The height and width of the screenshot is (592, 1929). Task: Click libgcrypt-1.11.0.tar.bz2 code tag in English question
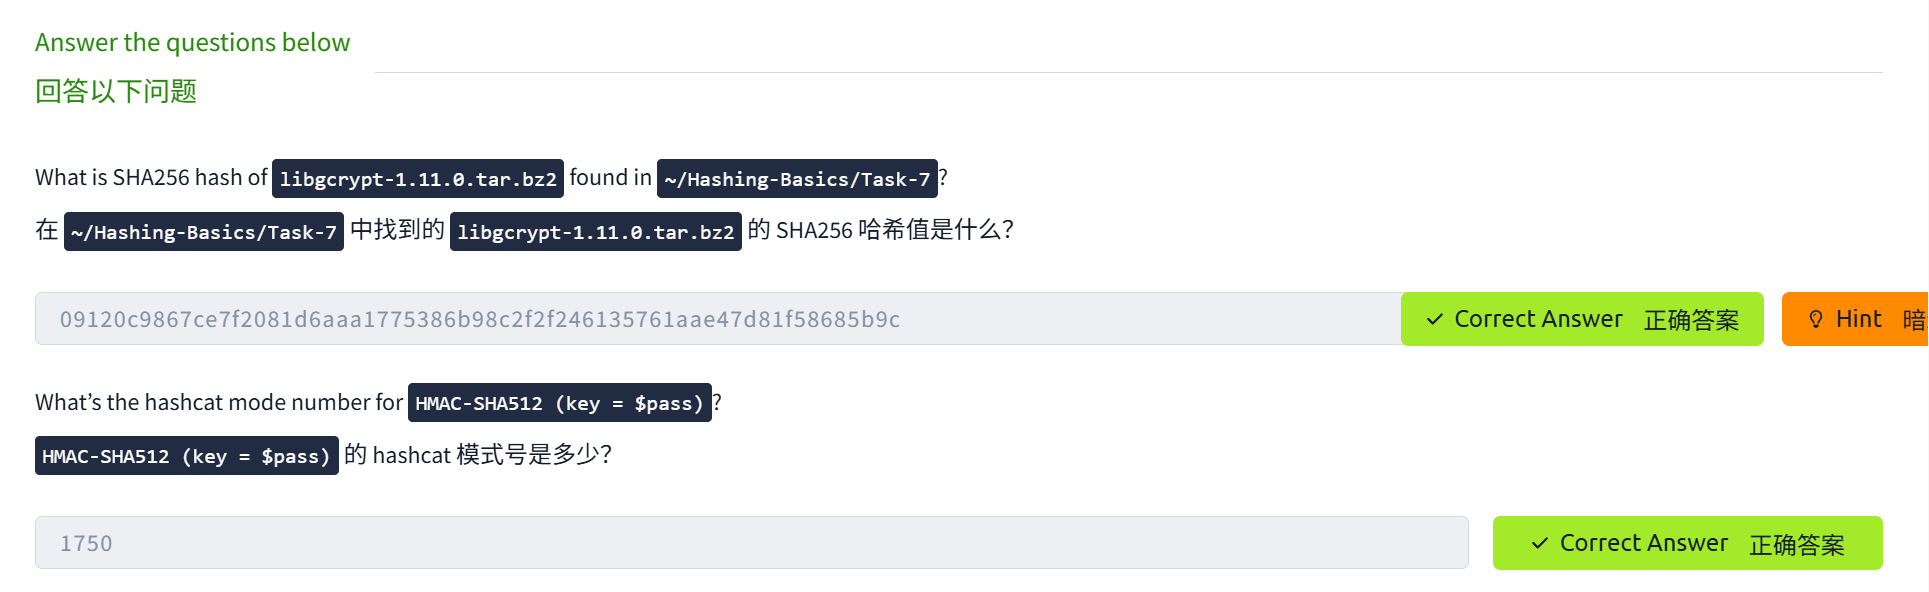(x=418, y=179)
